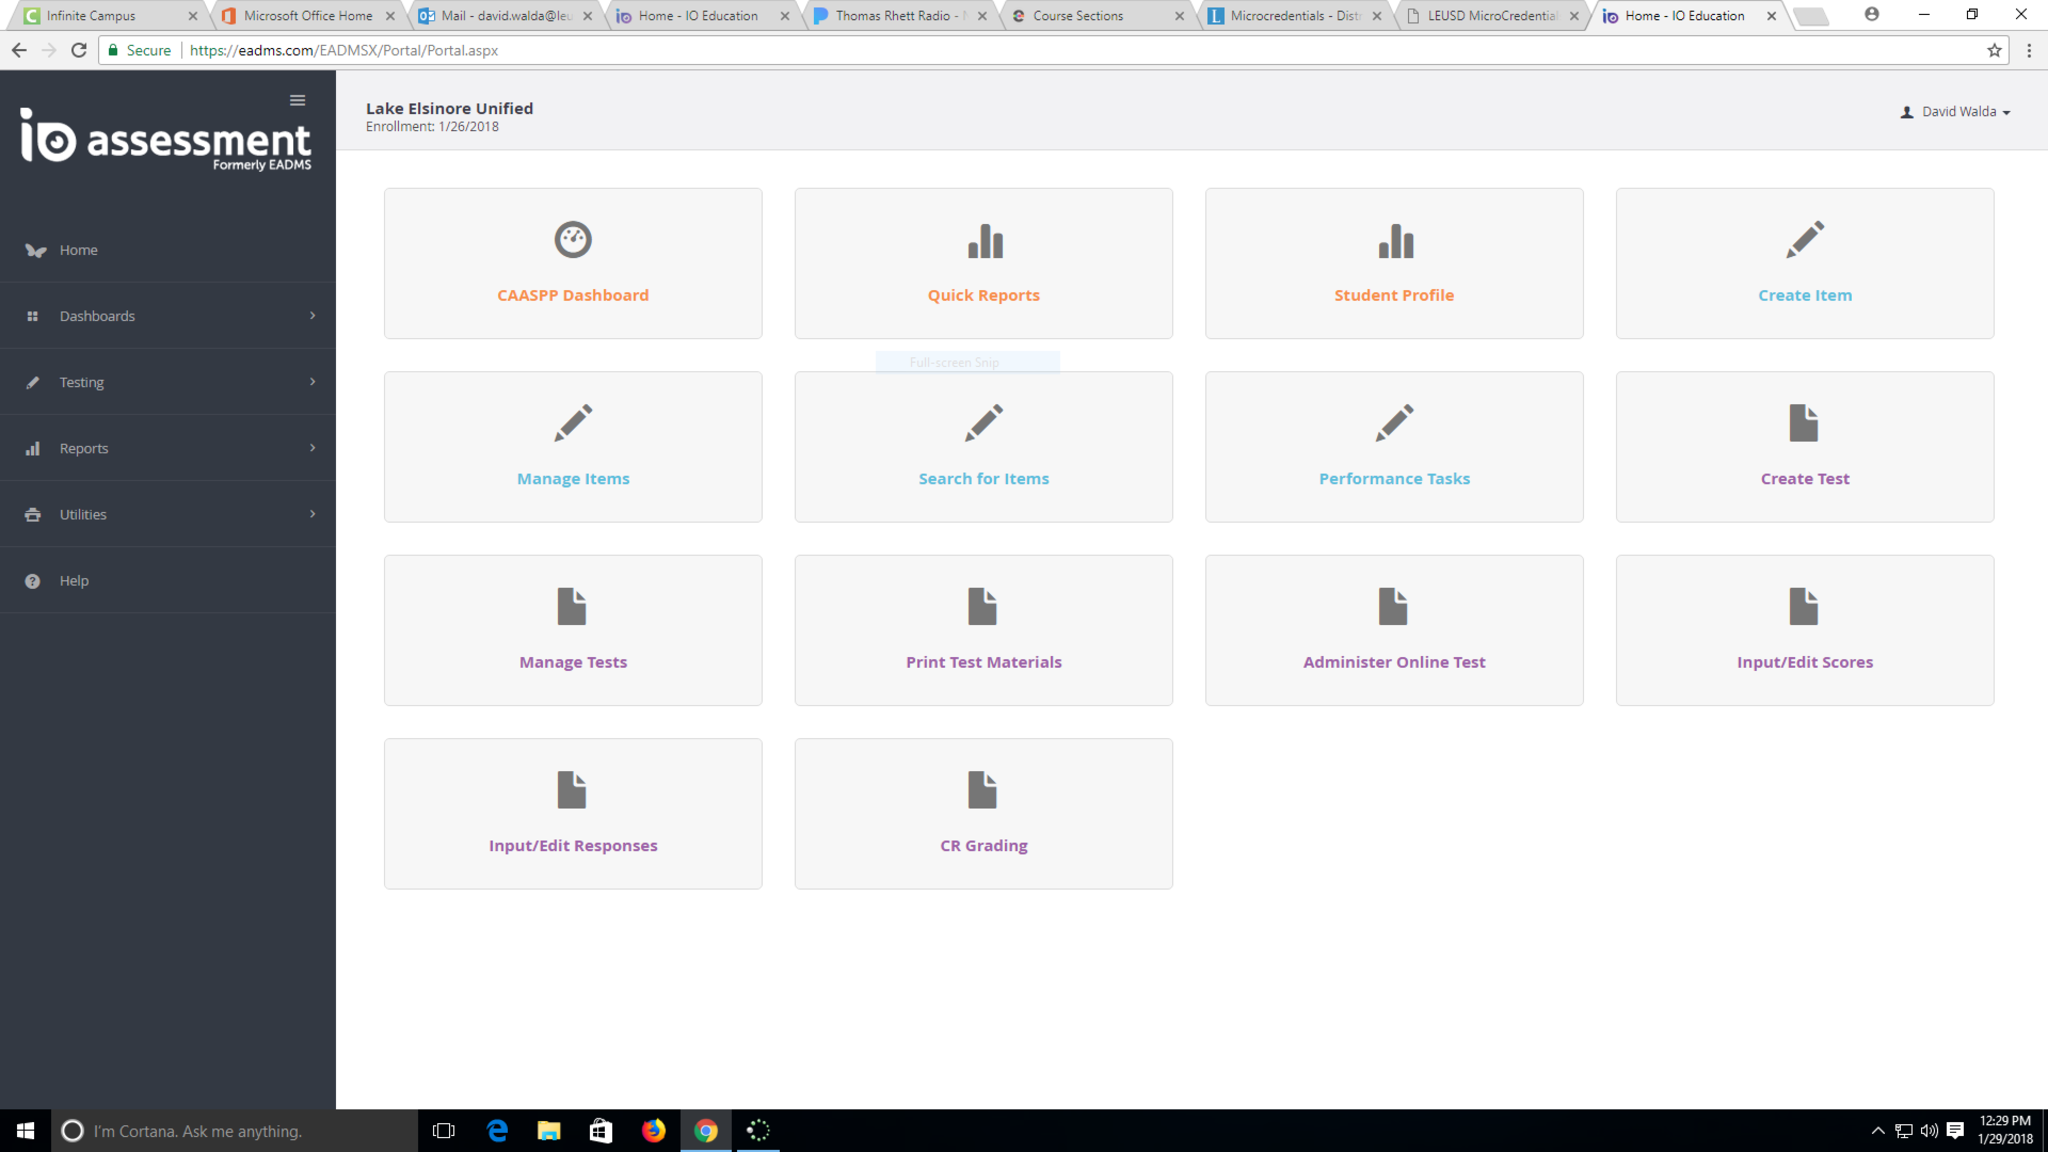This screenshot has width=2048, height=1152.
Task: Open the Administer Online Test link
Action: (x=1394, y=662)
